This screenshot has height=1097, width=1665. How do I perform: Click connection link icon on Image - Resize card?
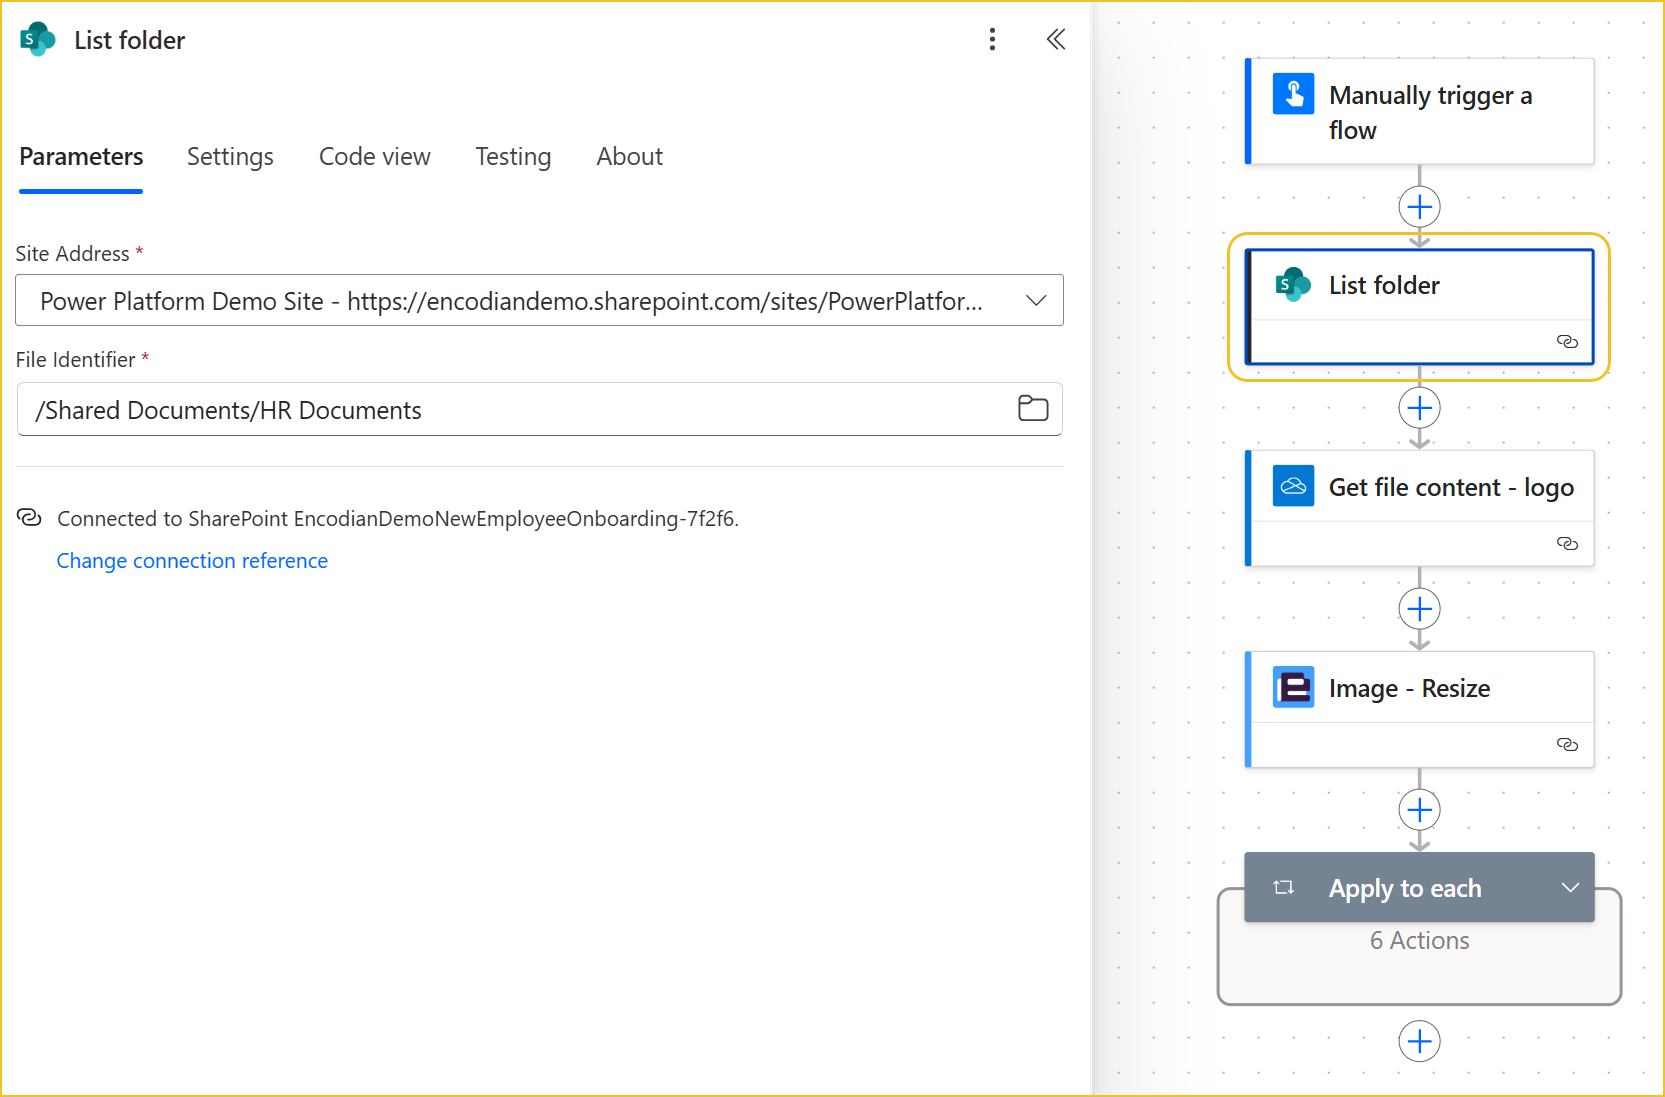coord(1567,745)
